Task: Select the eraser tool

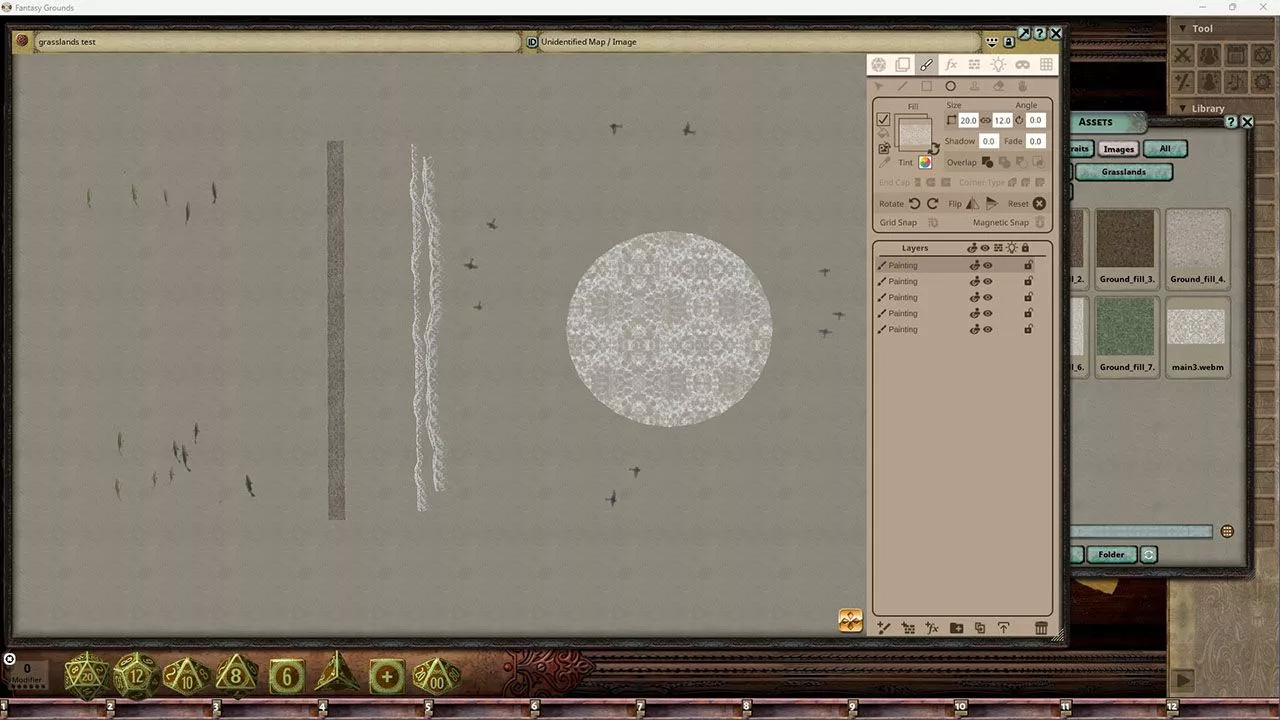Action: [999, 87]
